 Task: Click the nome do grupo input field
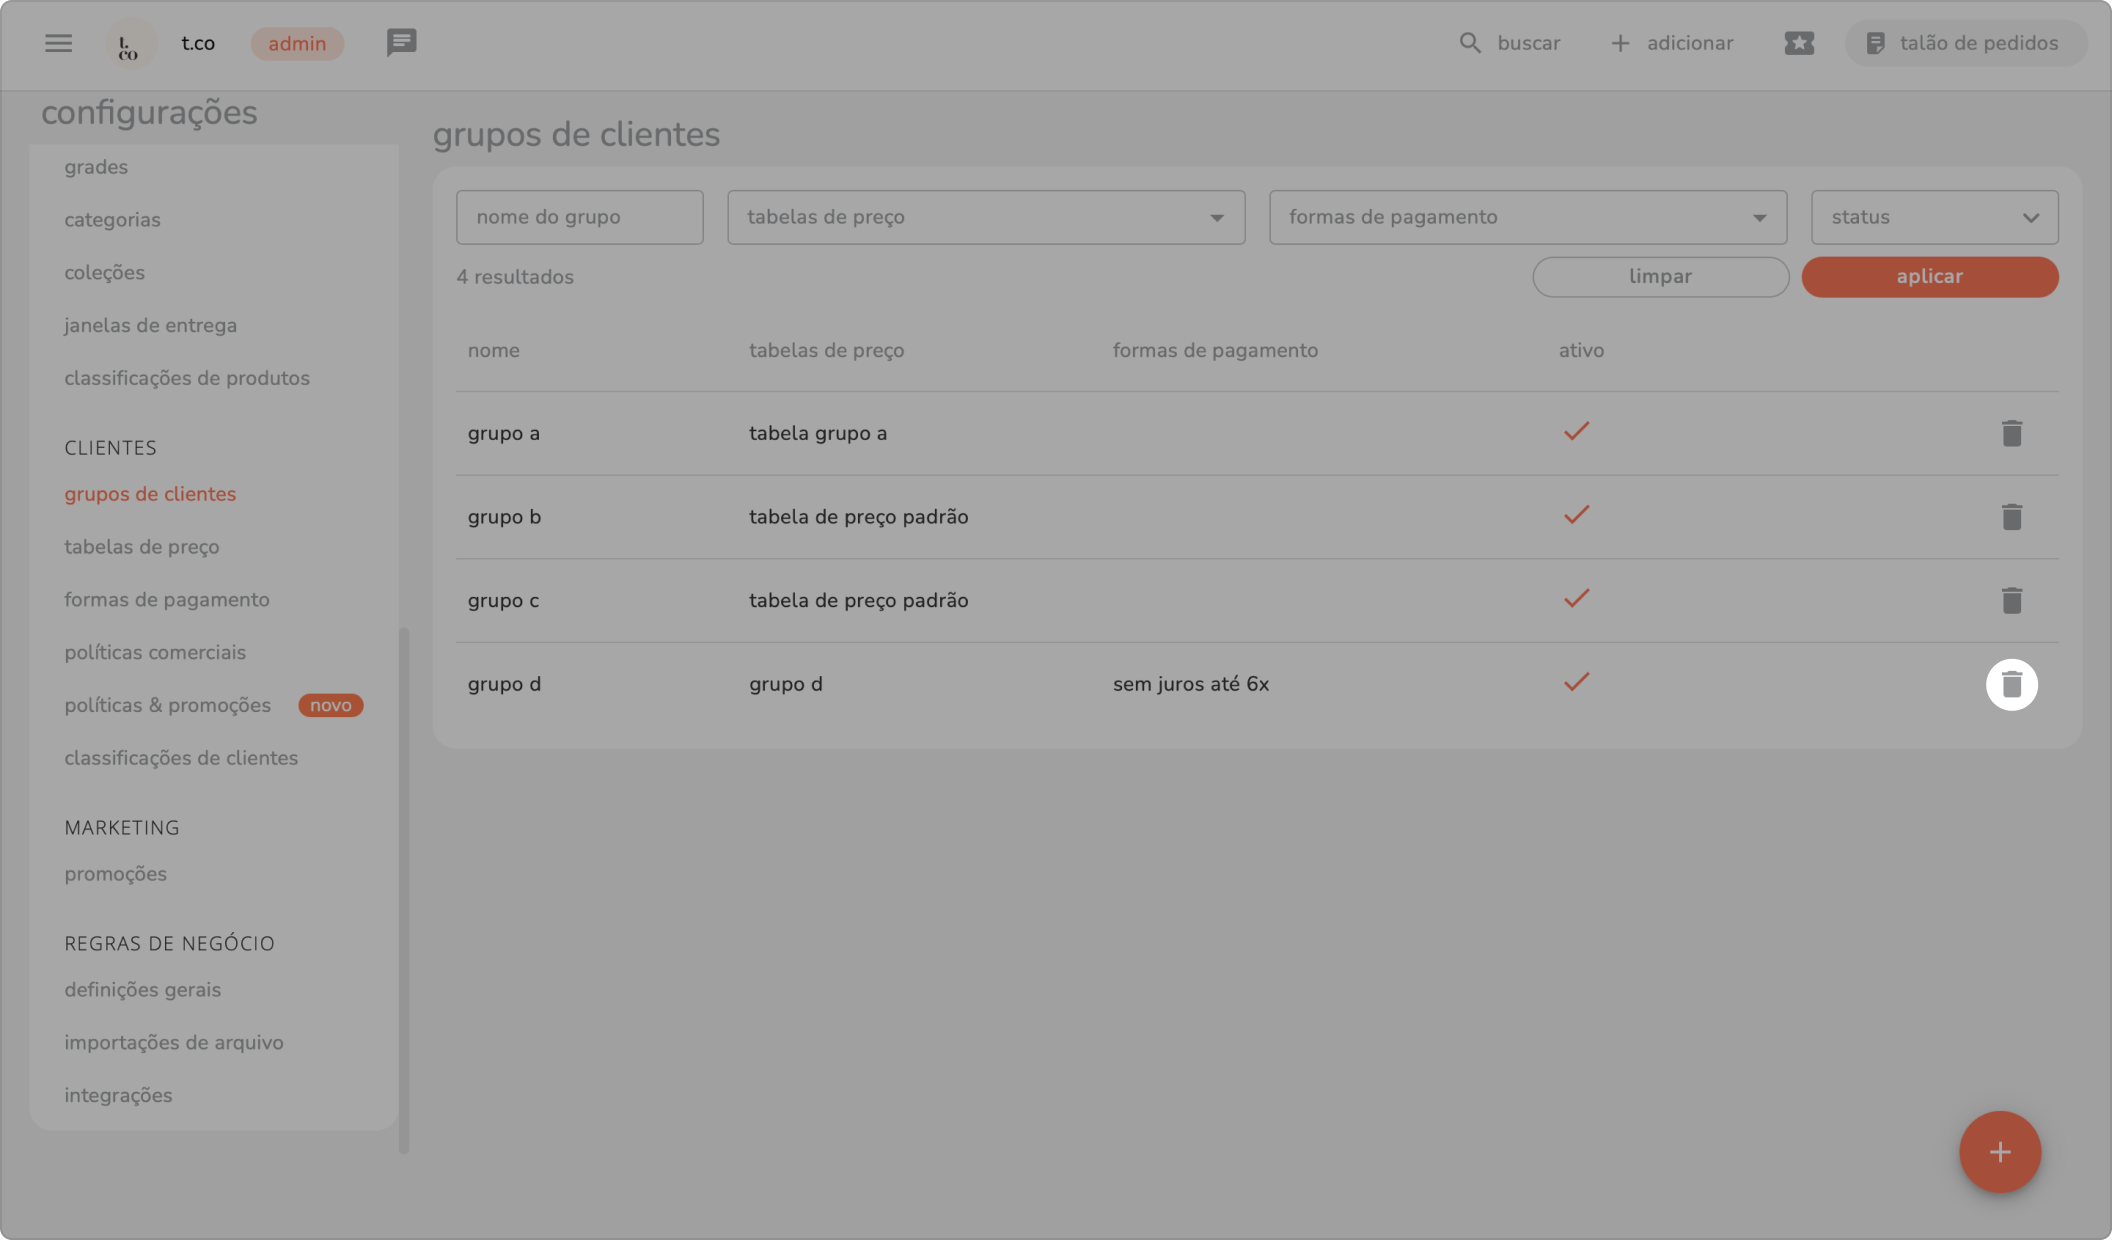coord(579,217)
